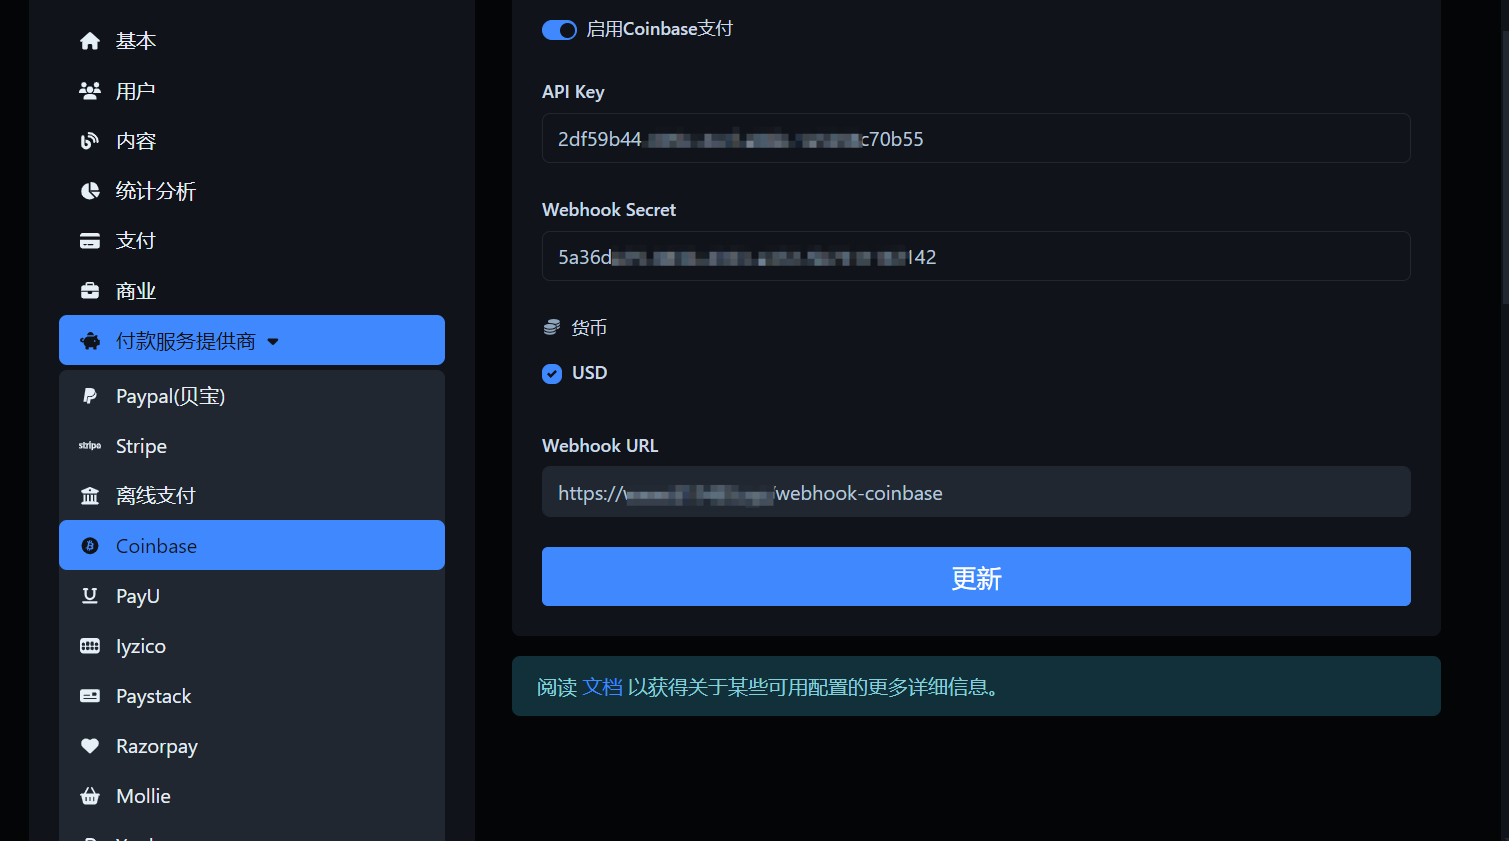Viewport: 1509px width, 841px height.
Task: Click the PayPal logo icon
Action: 90,396
